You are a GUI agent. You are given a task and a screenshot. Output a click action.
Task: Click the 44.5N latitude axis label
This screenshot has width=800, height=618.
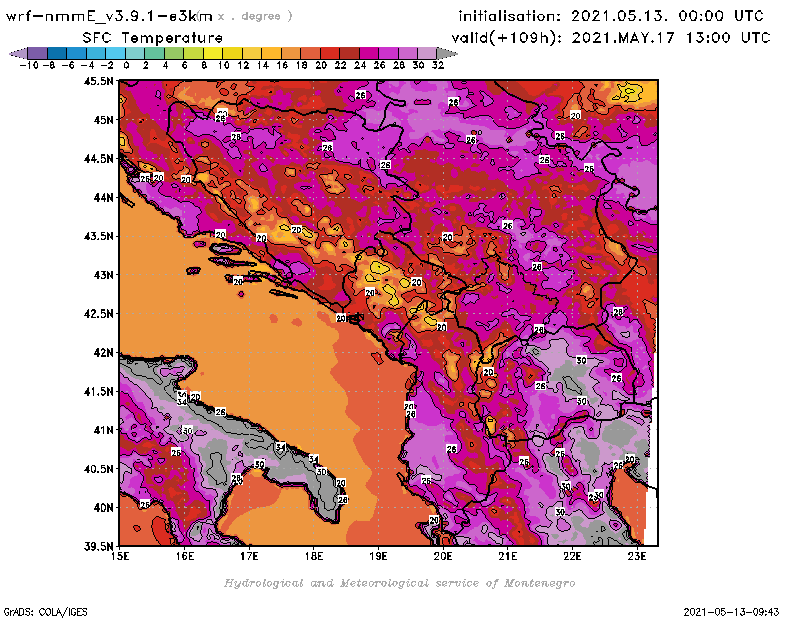click(98, 159)
